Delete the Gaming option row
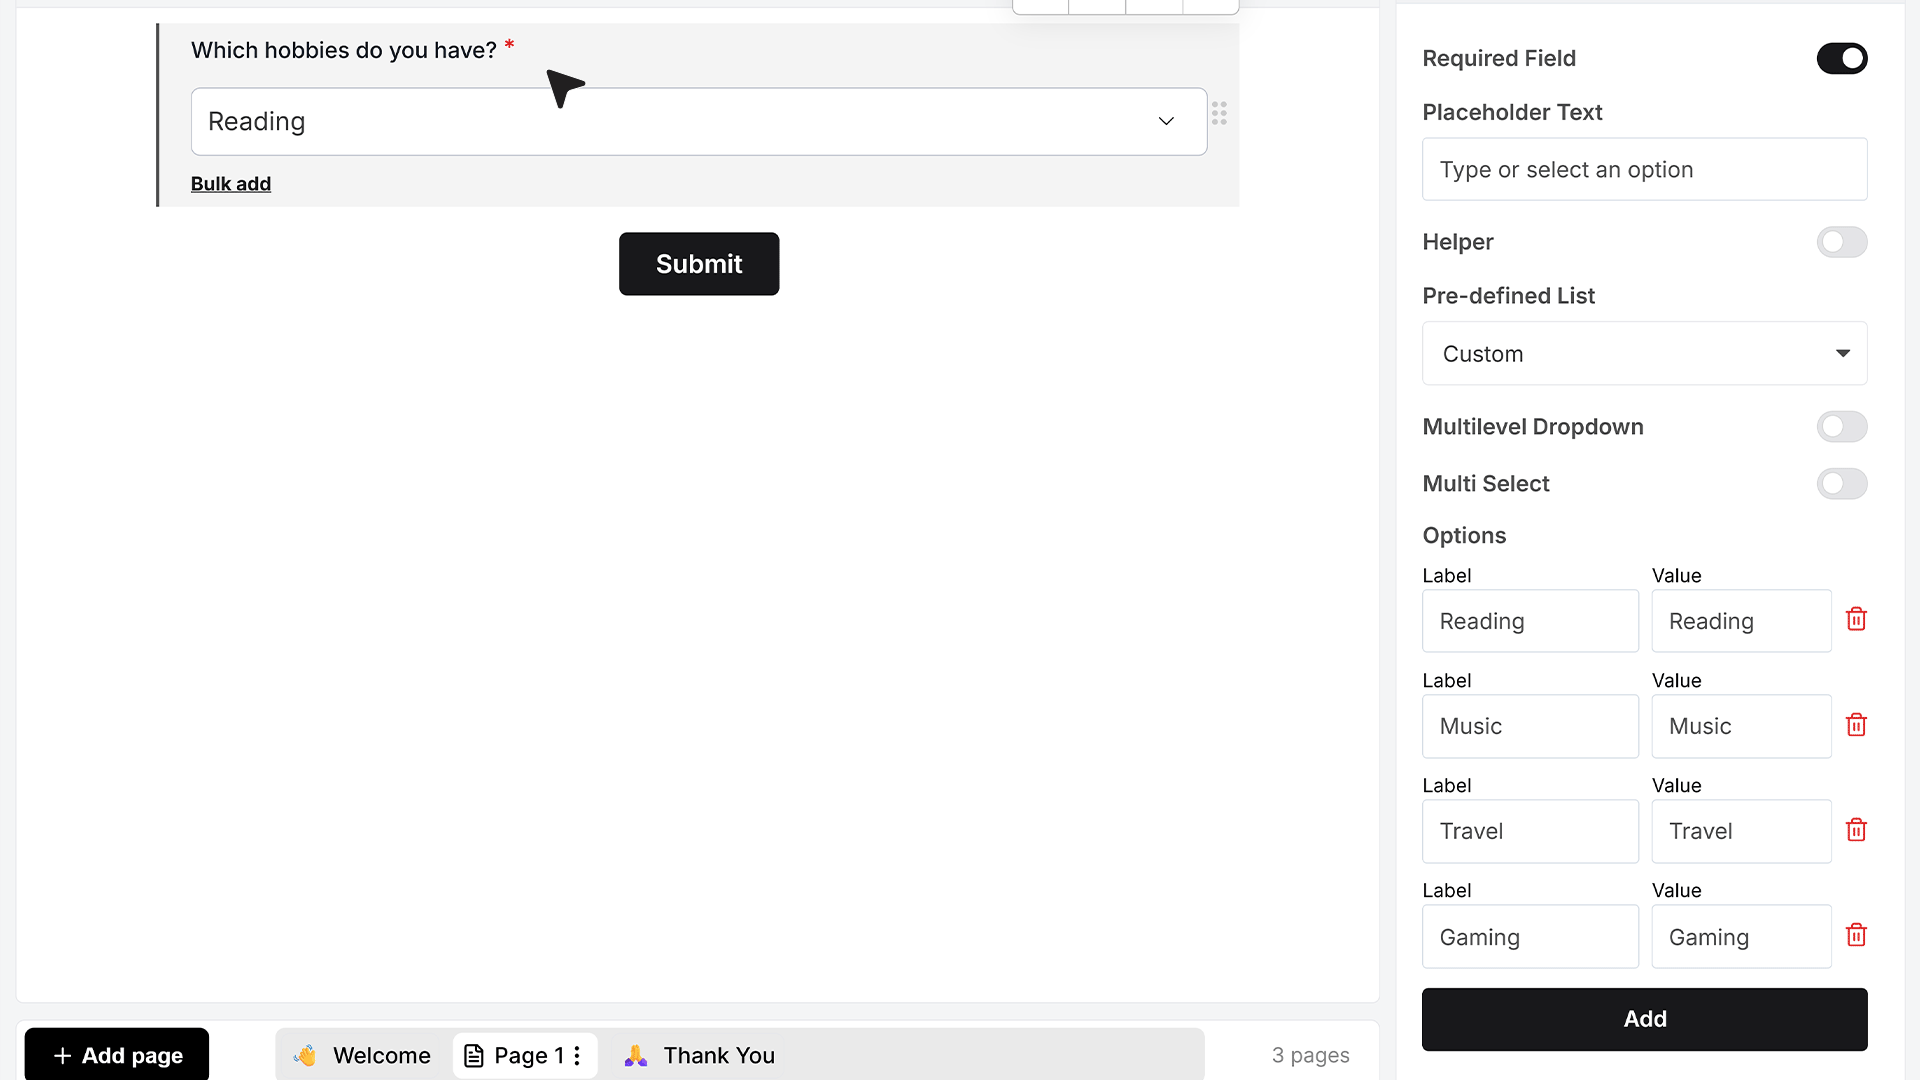Image resolution: width=1920 pixels, height=1080 pixels. click(x=1856, y=935)
